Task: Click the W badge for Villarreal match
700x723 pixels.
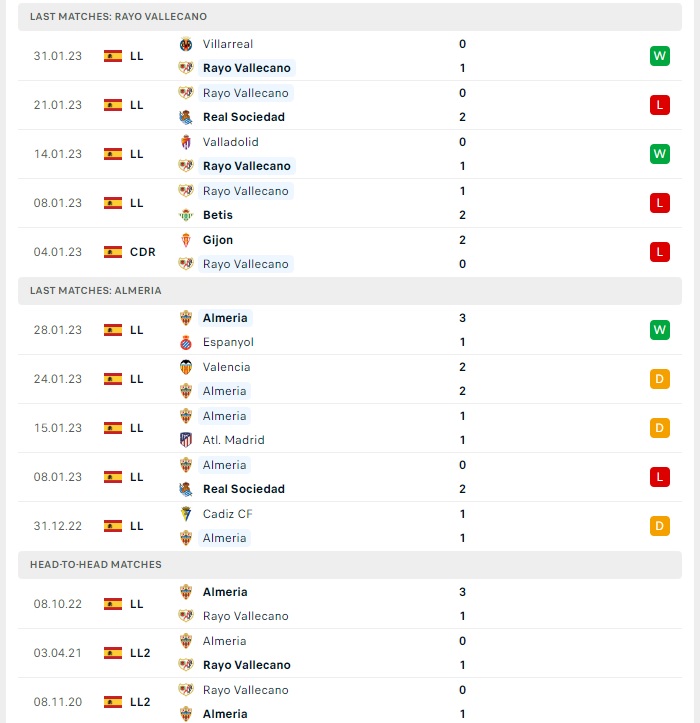Action: (x=659, y=56)
